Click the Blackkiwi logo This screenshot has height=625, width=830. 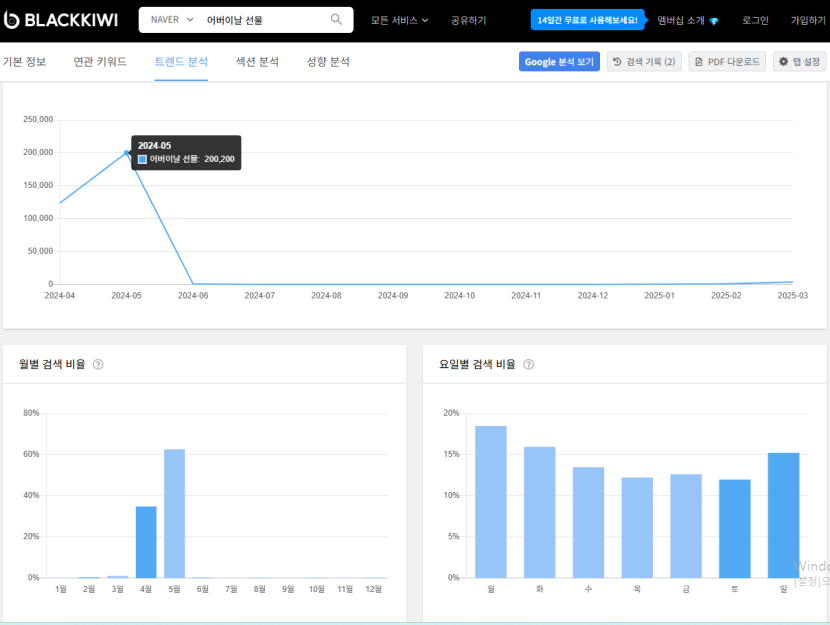[61, 20]
